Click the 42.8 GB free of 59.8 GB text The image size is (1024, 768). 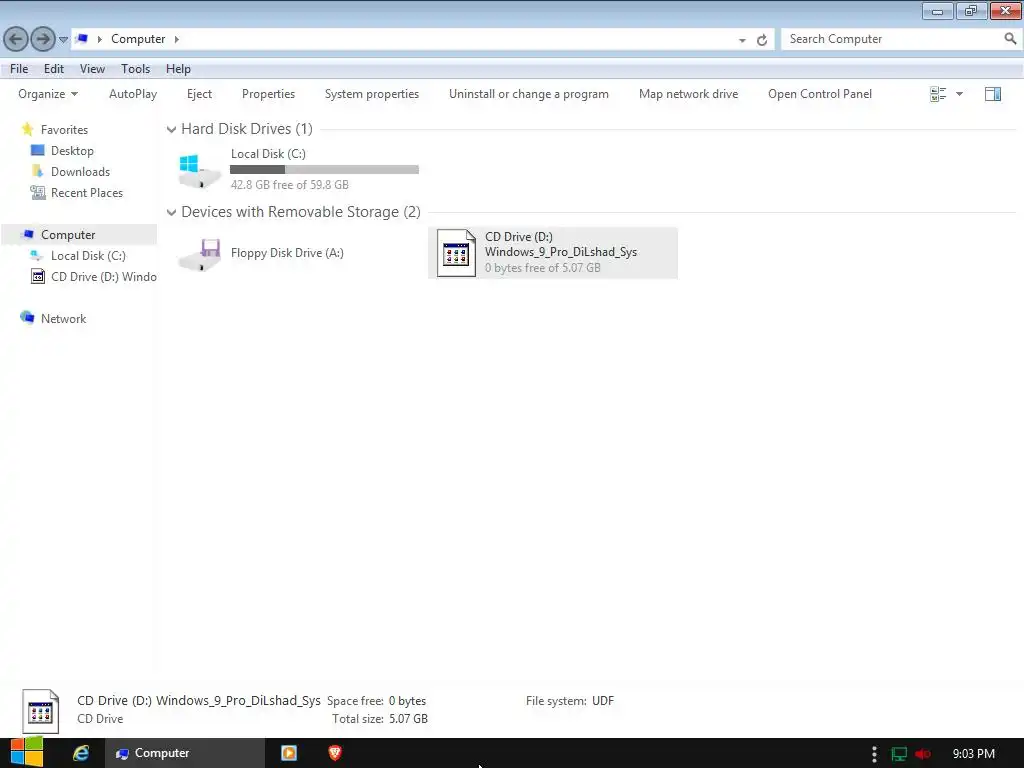pos(289,185)
